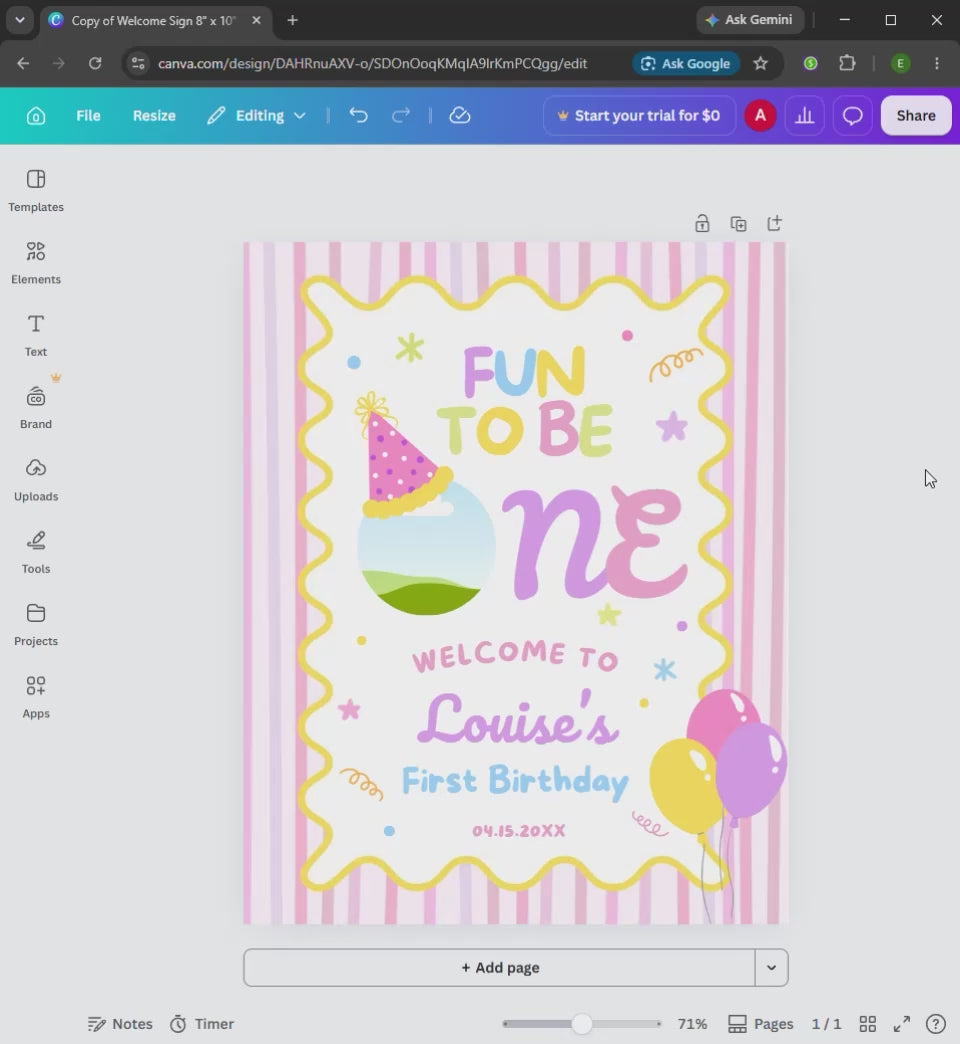Open the File menu
Image resolution: width=960 pixels, height=1044 pixels.
click(x=88, y=116)
